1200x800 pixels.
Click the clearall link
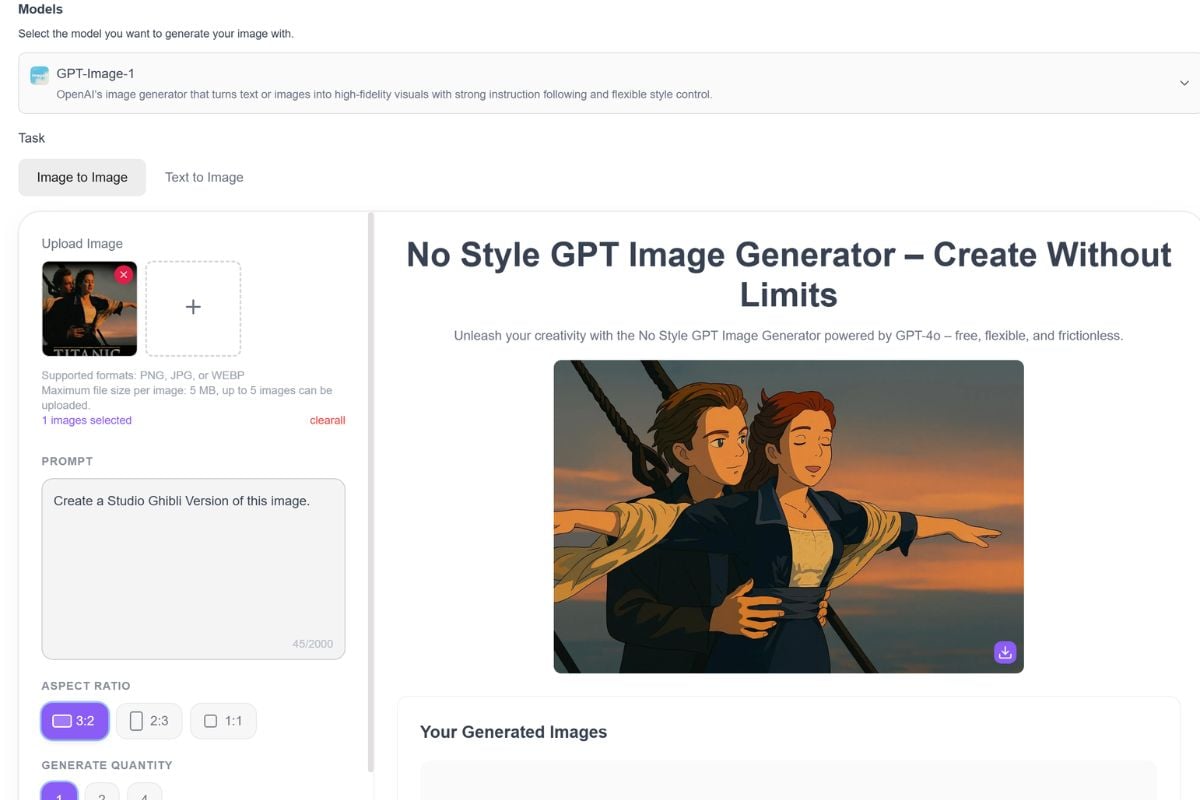click(327, 420)
